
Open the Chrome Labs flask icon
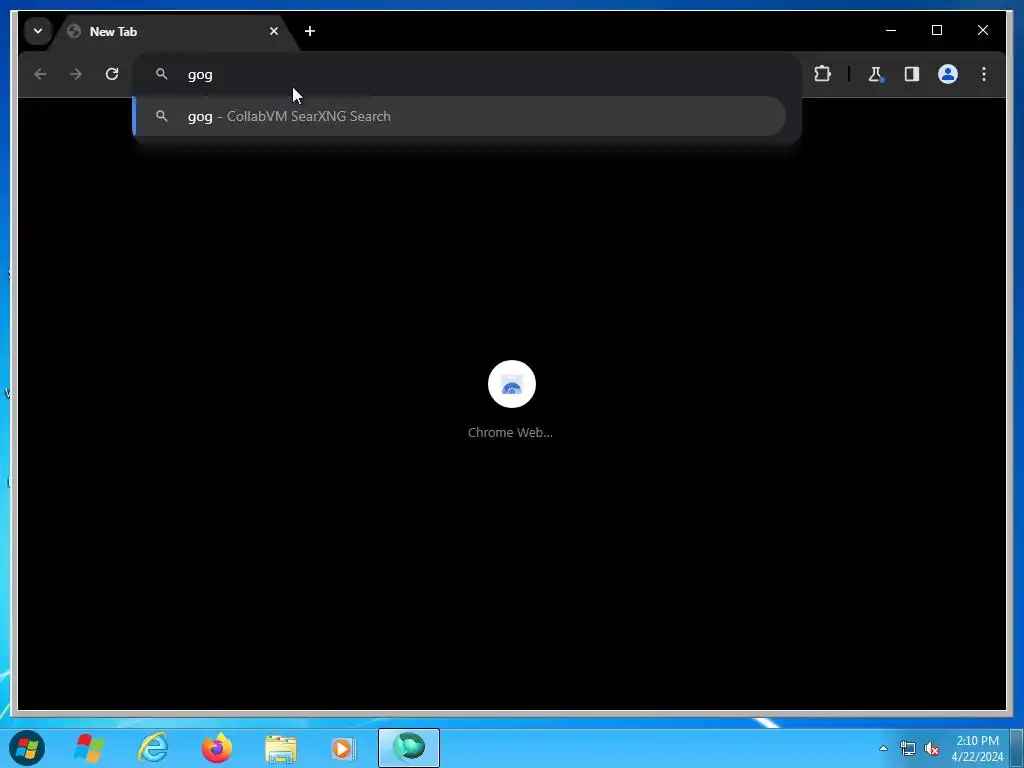(x=876, y=74)
